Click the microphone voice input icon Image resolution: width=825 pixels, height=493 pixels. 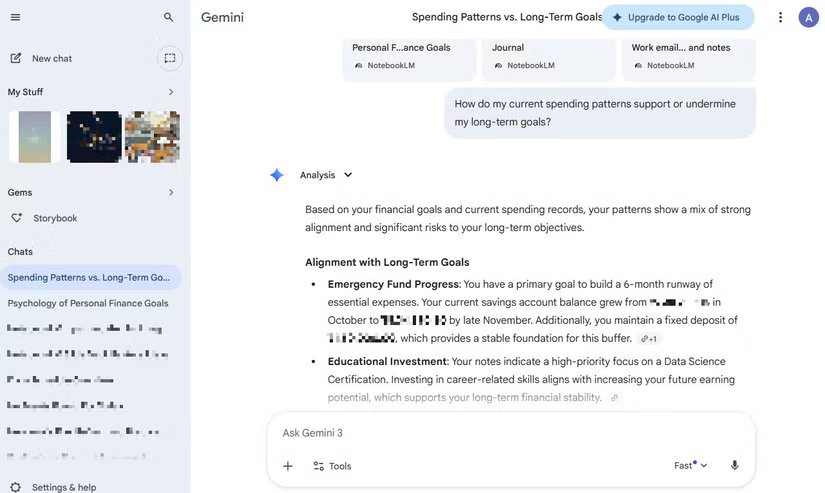pyautogui.click(x=734, y=465)
